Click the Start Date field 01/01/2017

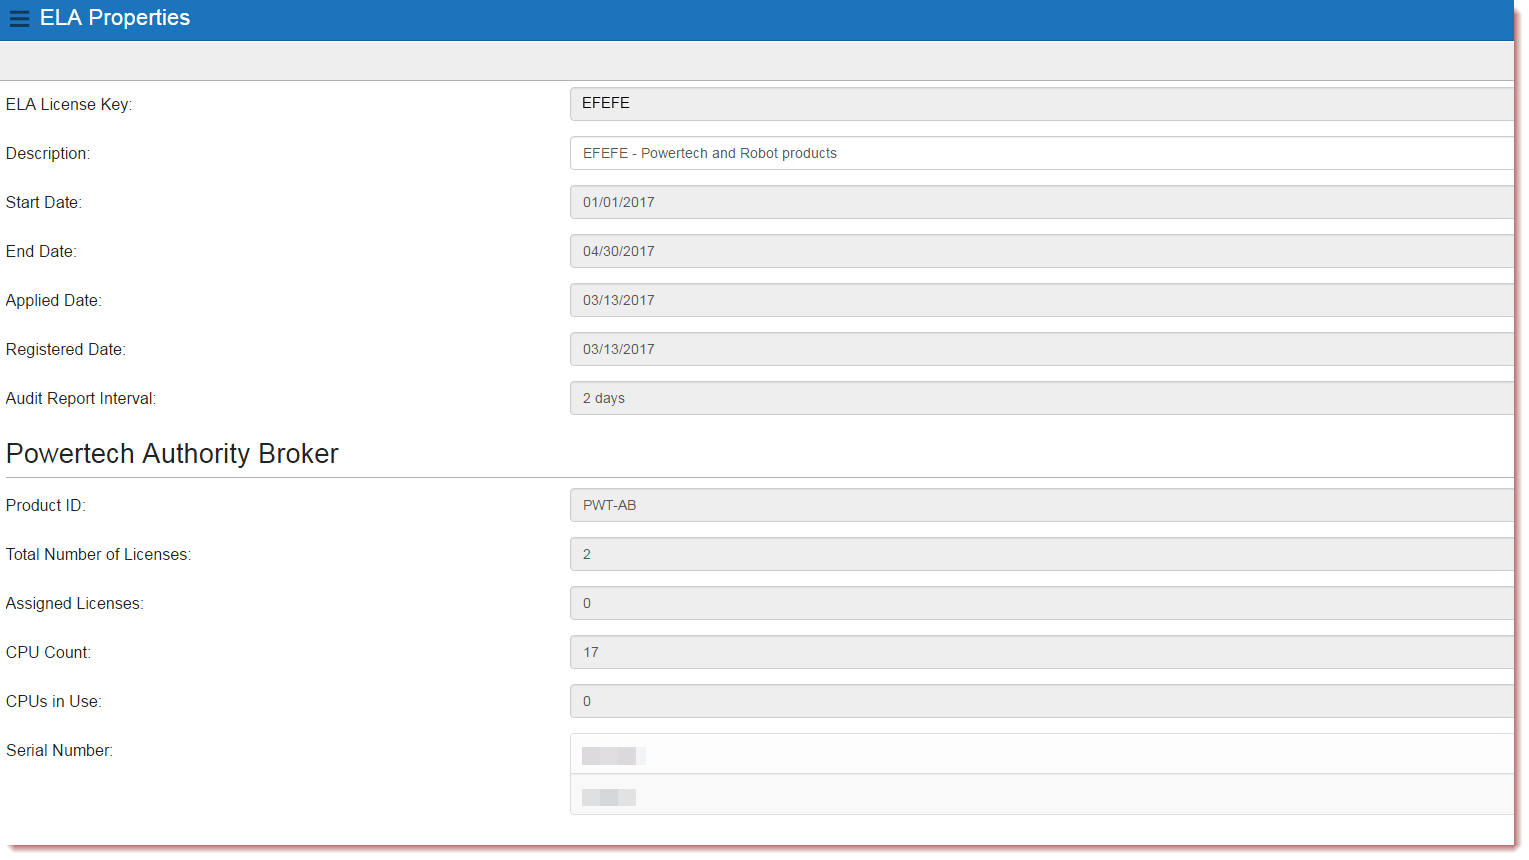pyautogui.click(x=1042, y=202)
